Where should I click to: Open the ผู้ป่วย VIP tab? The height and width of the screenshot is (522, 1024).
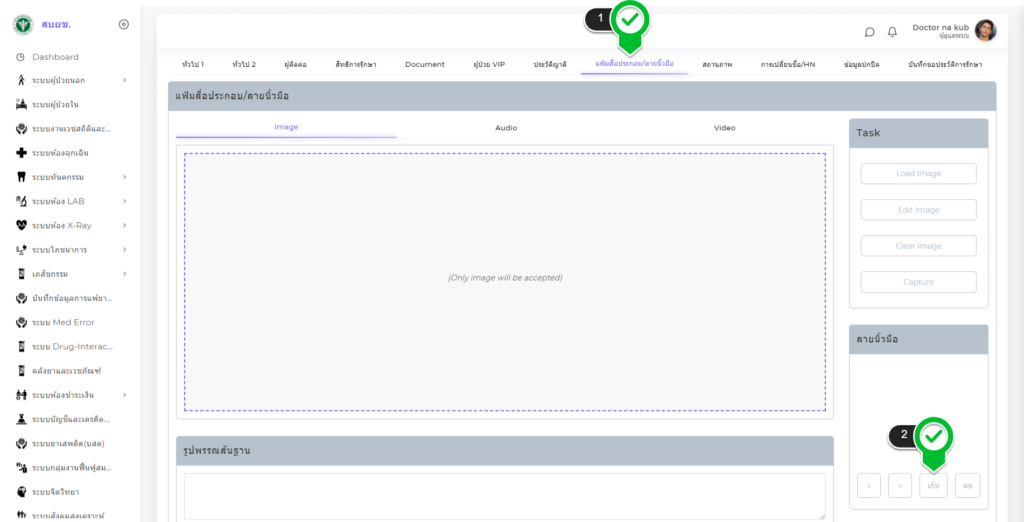click(489, 64)
